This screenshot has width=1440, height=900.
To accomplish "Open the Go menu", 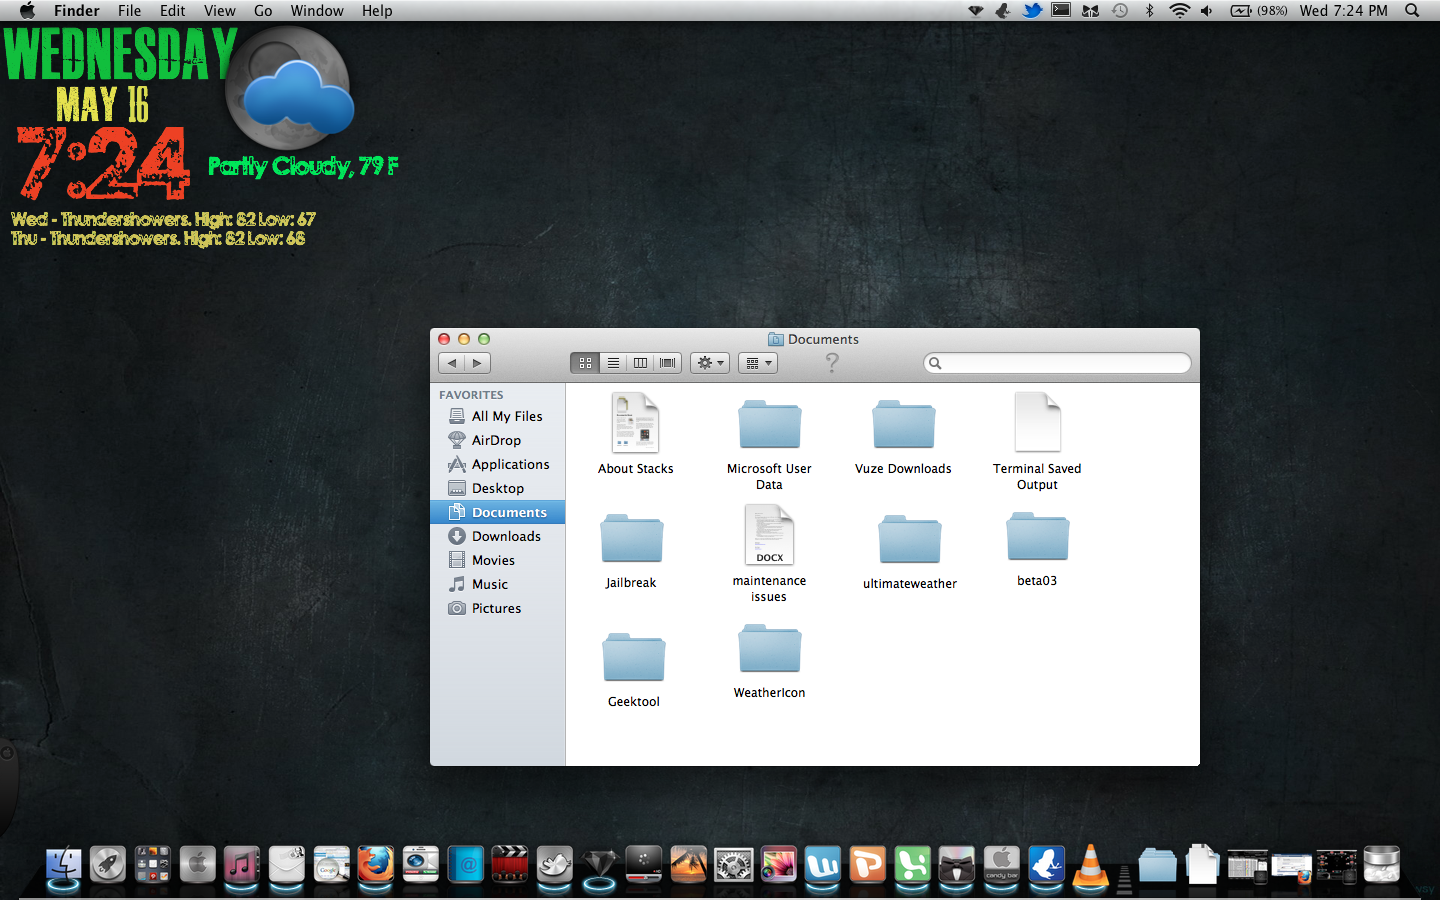I will click(x=263, y=10).
